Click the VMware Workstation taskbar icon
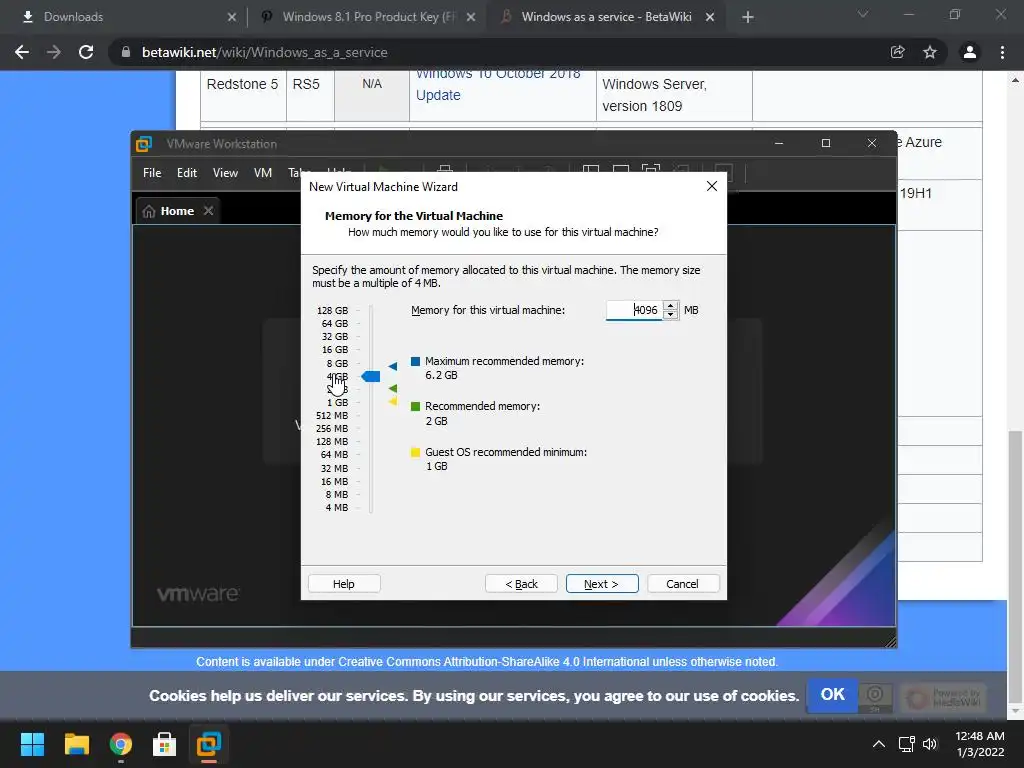Screen dimensions: 1024x768 click(209, 744)
